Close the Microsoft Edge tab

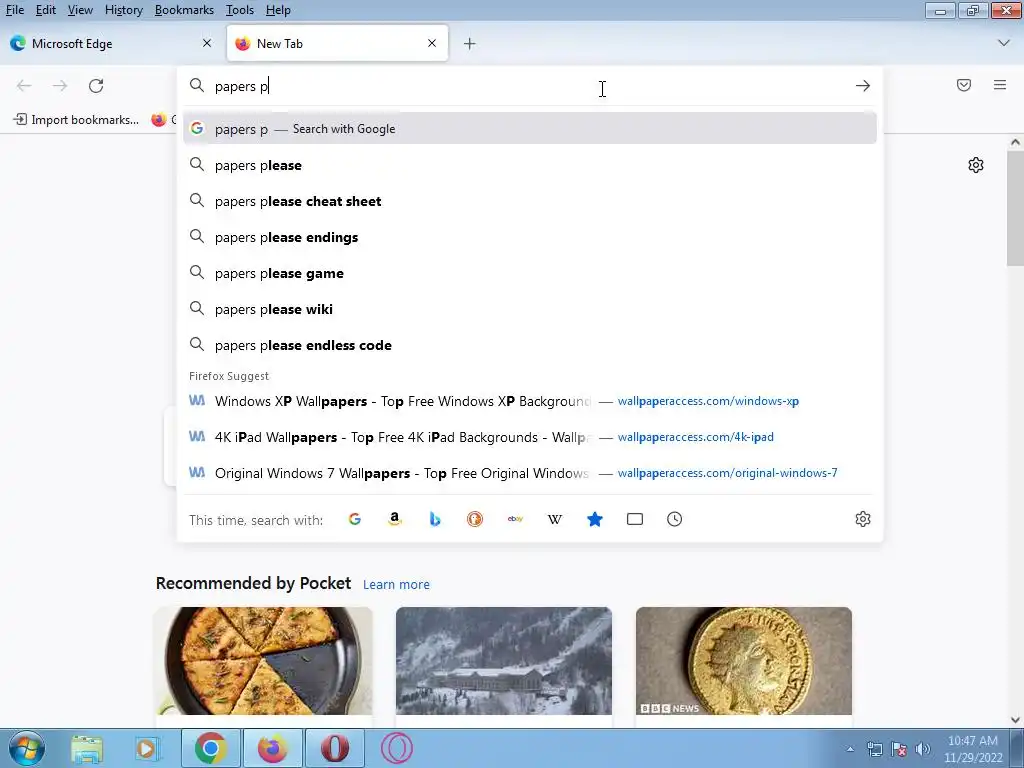pyautogui.click(x=207, y=43)
